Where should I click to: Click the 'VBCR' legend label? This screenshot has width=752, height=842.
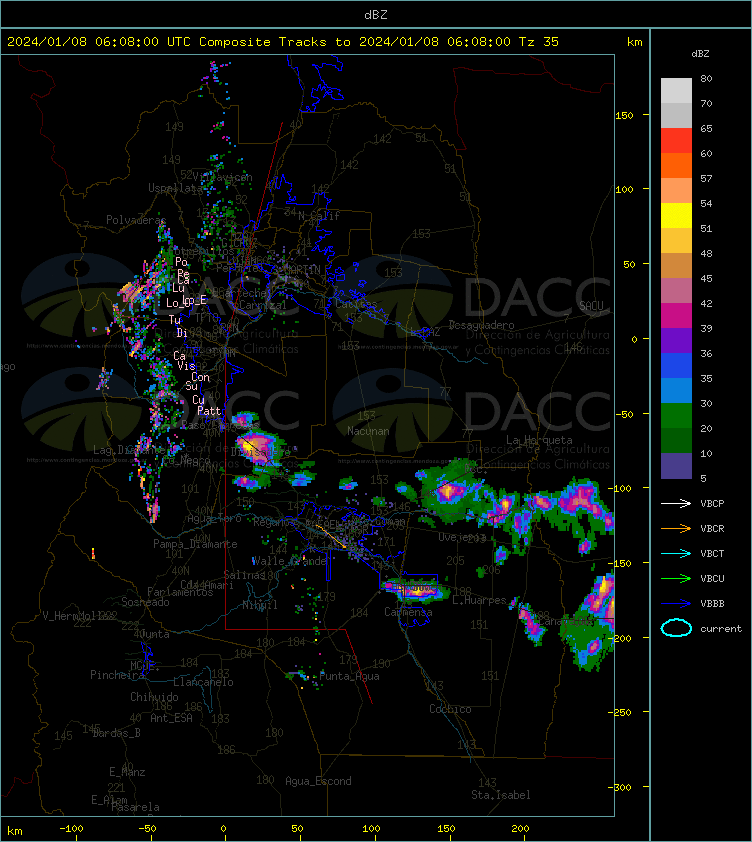[712, 528]
